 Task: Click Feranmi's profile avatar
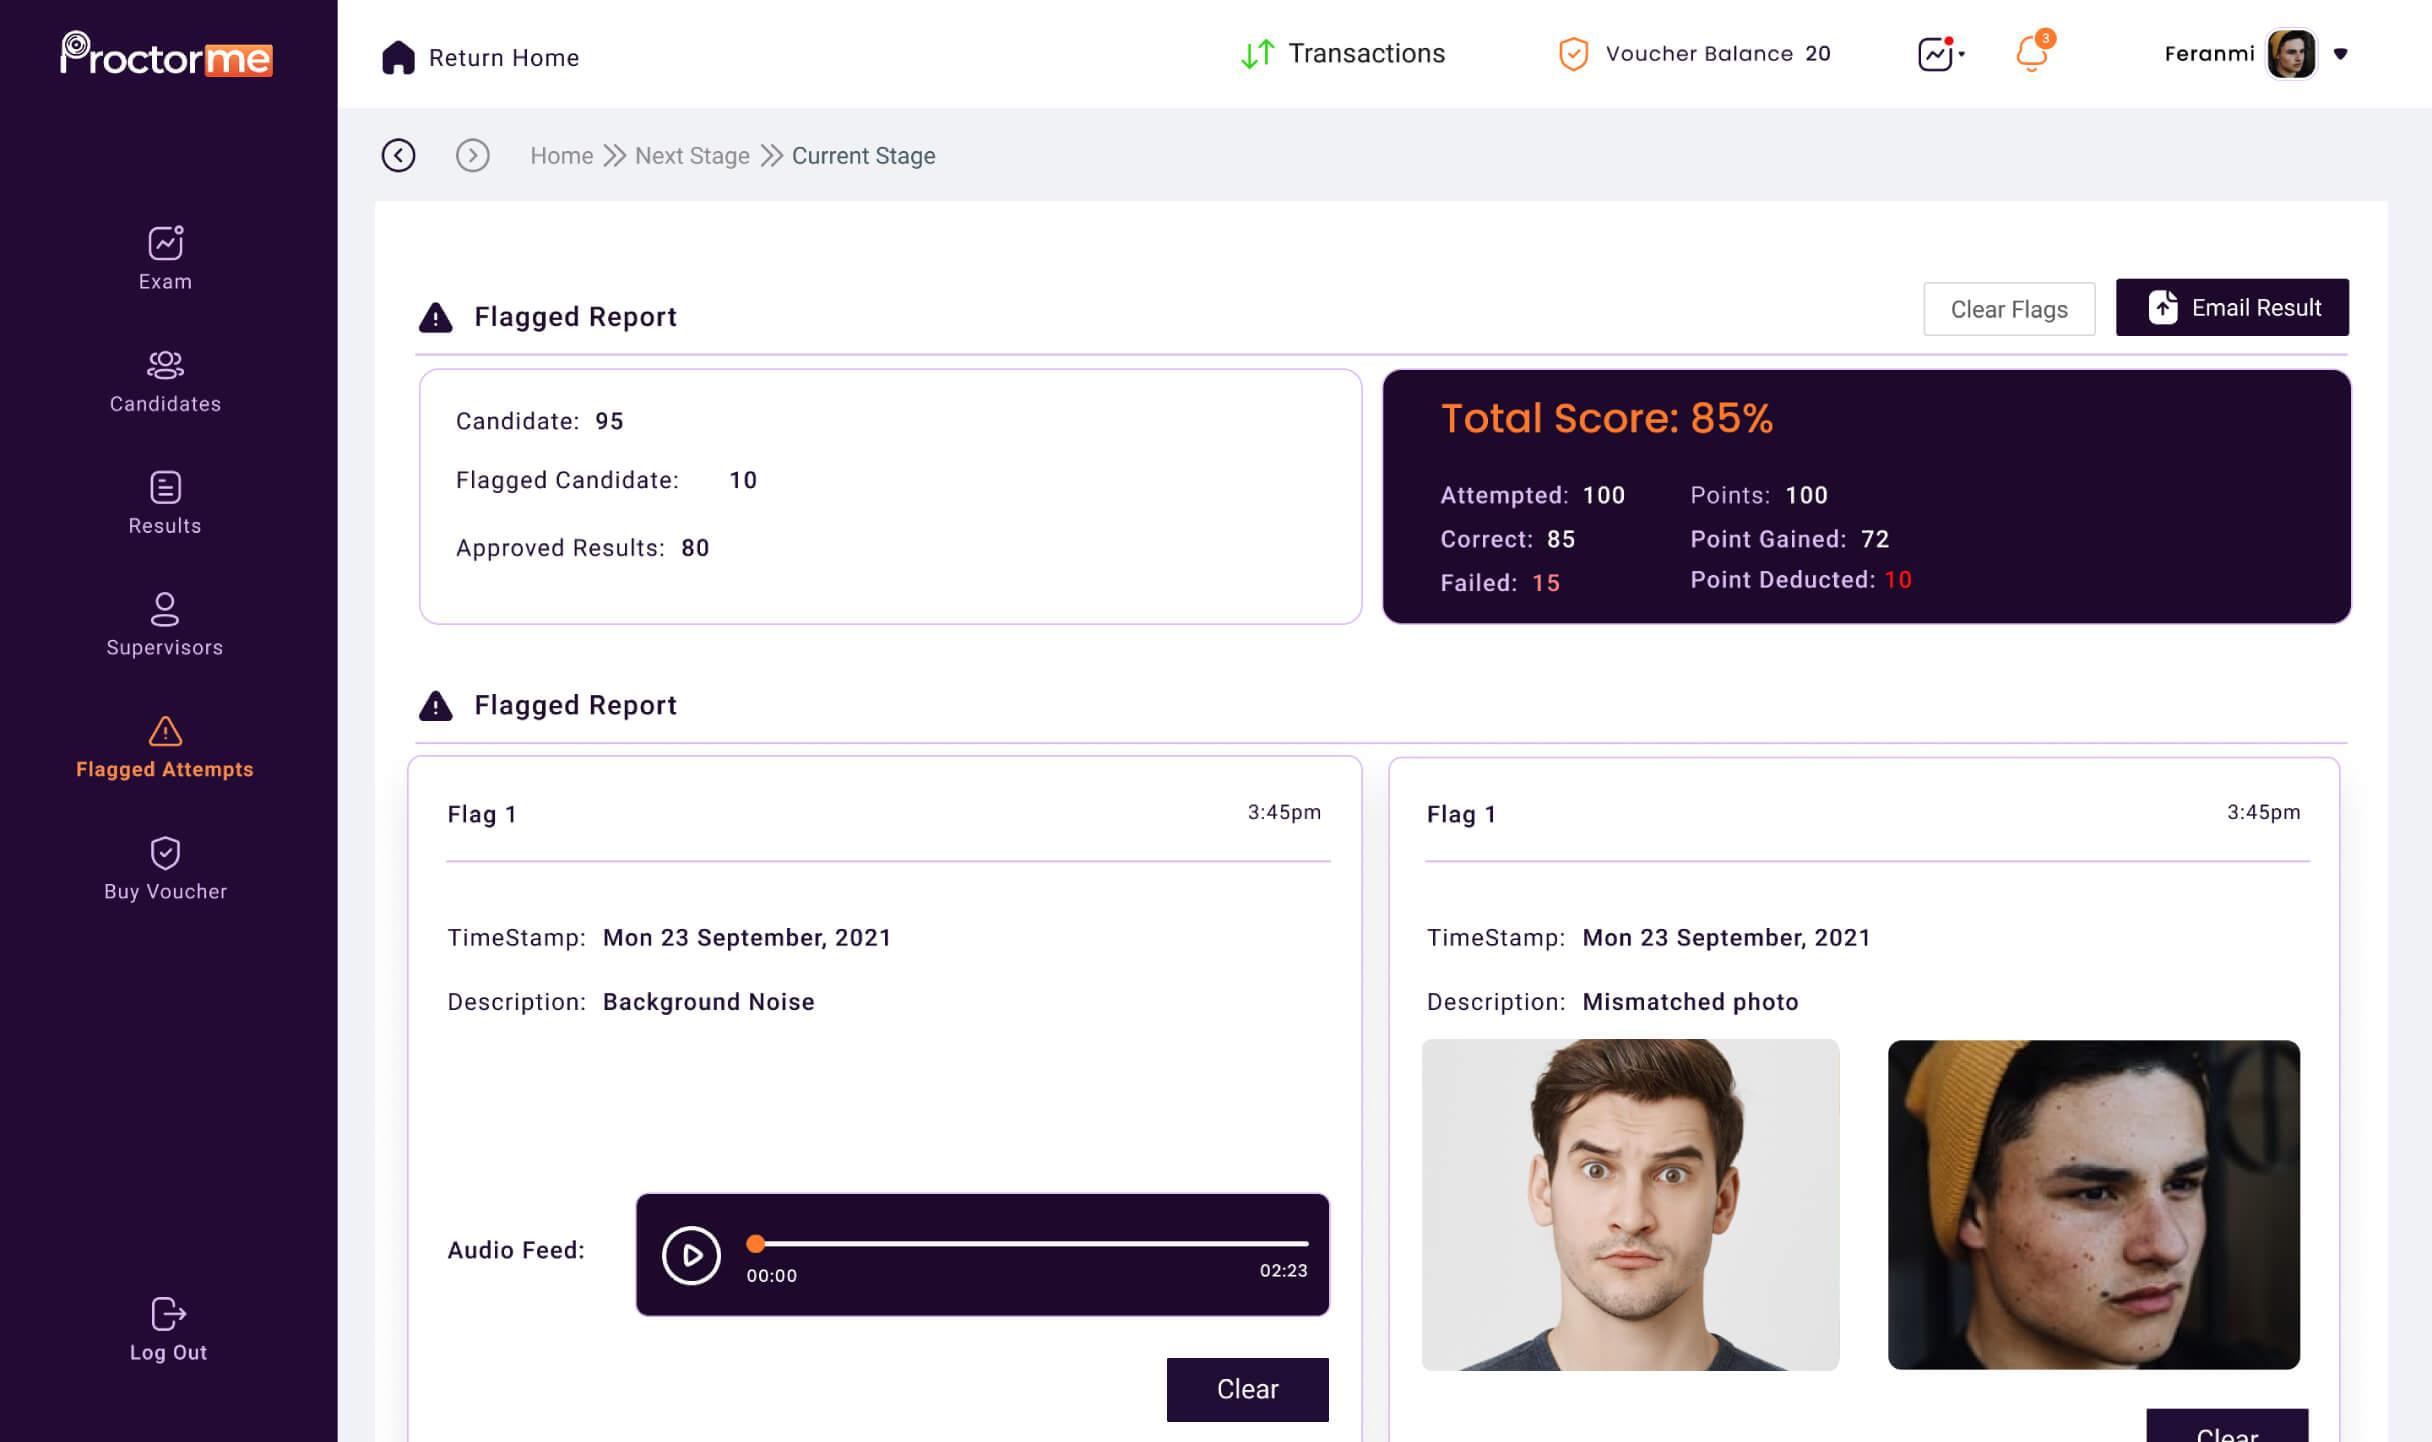(x=2291, y=54)
